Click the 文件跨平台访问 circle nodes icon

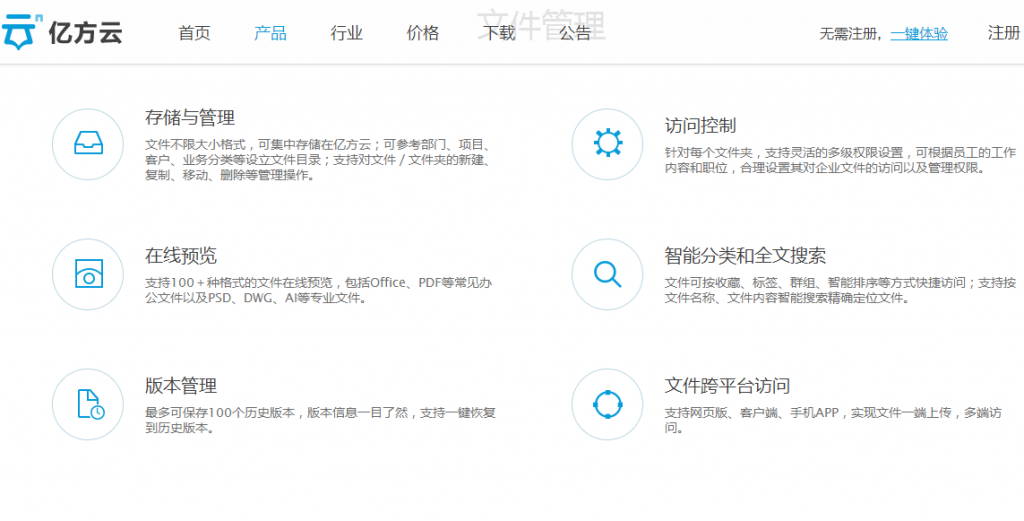tap(607, 404)
